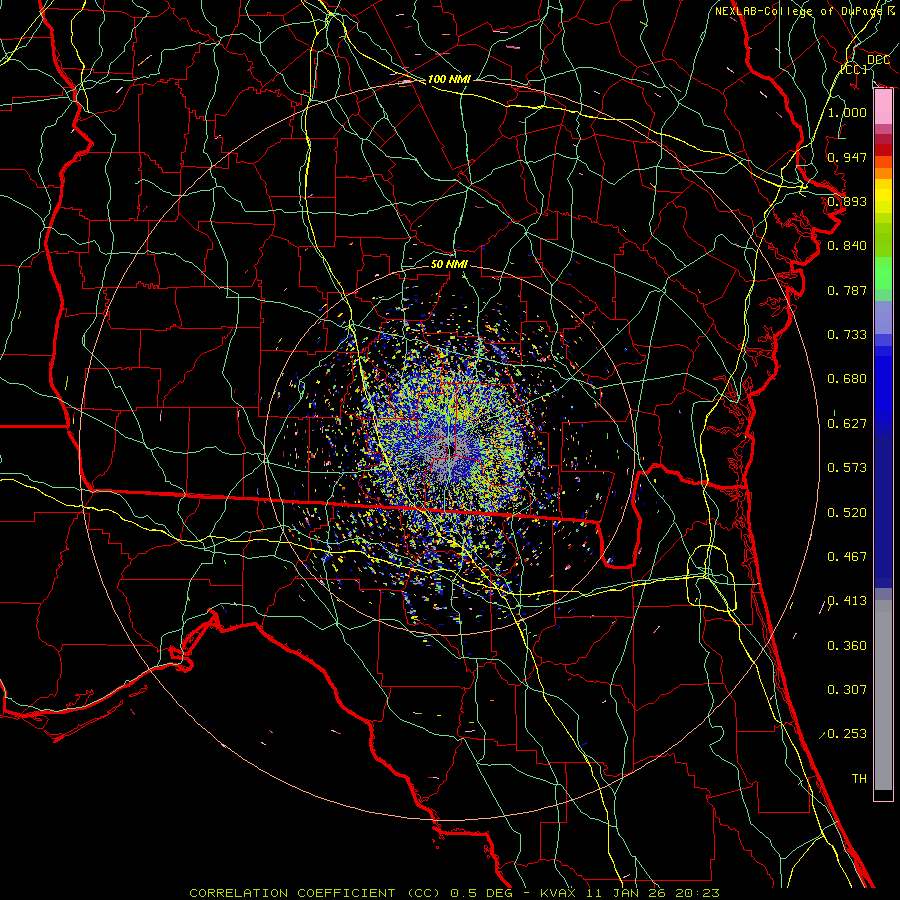The image size is (900, 900).
Task: Click the '50 NMI' range ring label
Action: tap(449, 264)
